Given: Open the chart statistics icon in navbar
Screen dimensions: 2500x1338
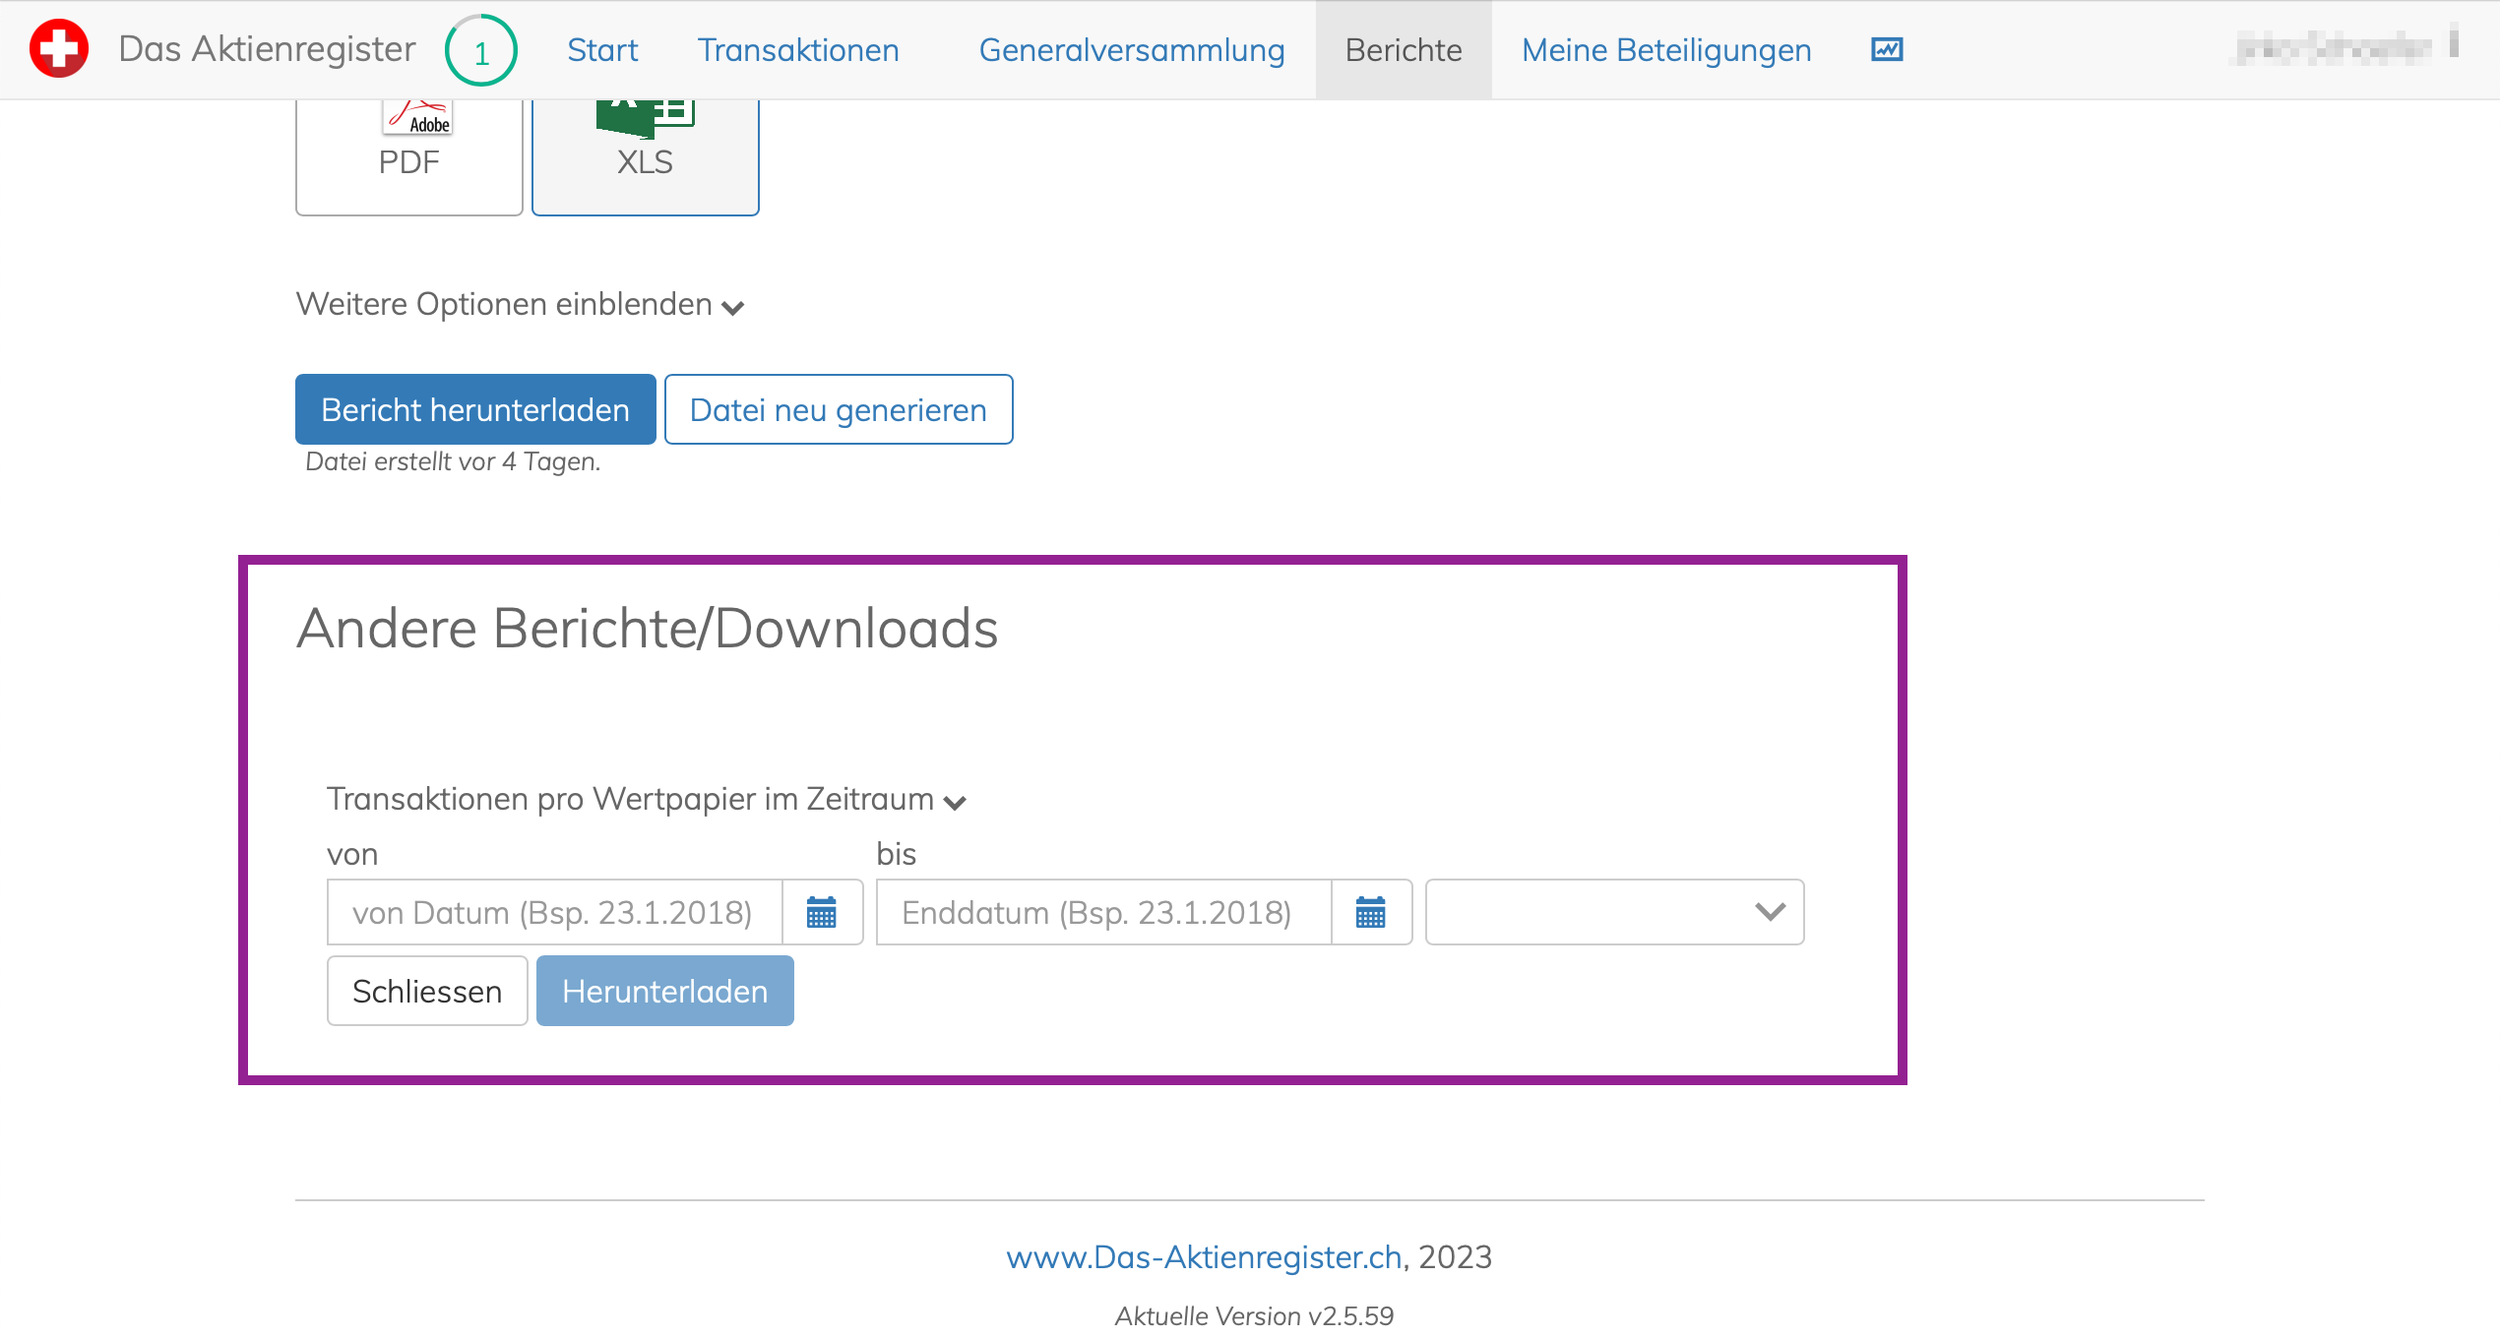Looking at the screenshot, I should [1886, 49].
